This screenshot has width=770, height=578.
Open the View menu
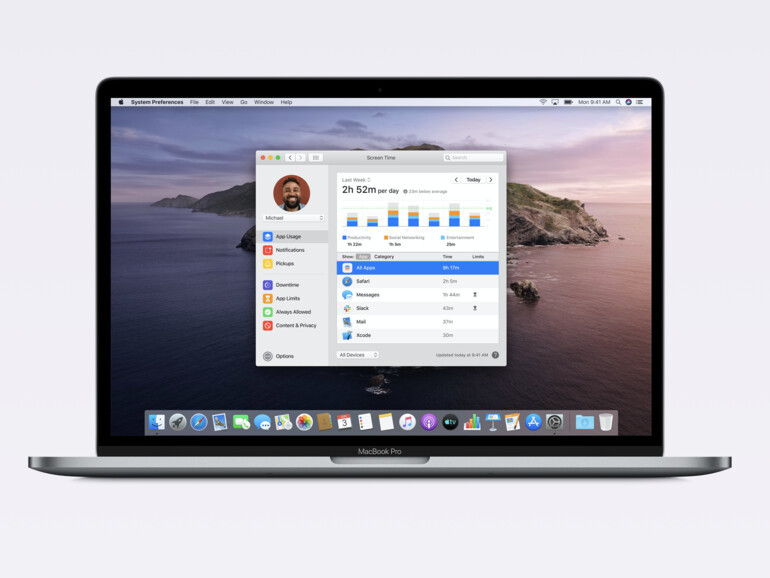(x=227, y=102)
